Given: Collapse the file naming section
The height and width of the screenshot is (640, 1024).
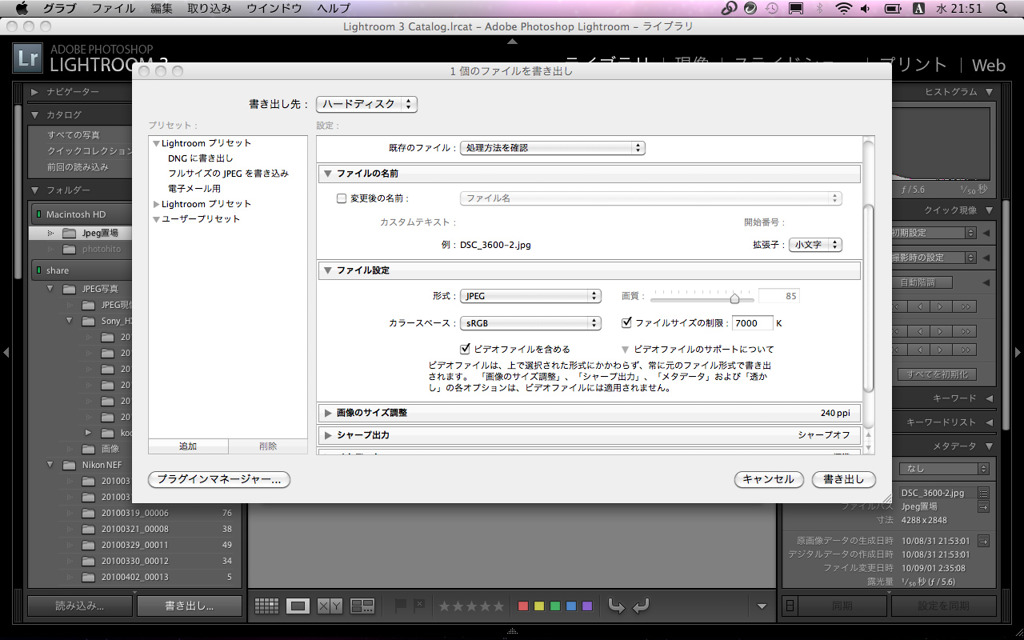Looking at the screenshot, I should tap(328, 174).
